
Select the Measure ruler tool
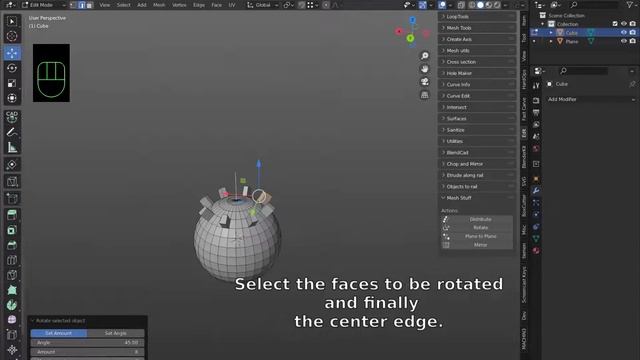(x=12, y=147)
